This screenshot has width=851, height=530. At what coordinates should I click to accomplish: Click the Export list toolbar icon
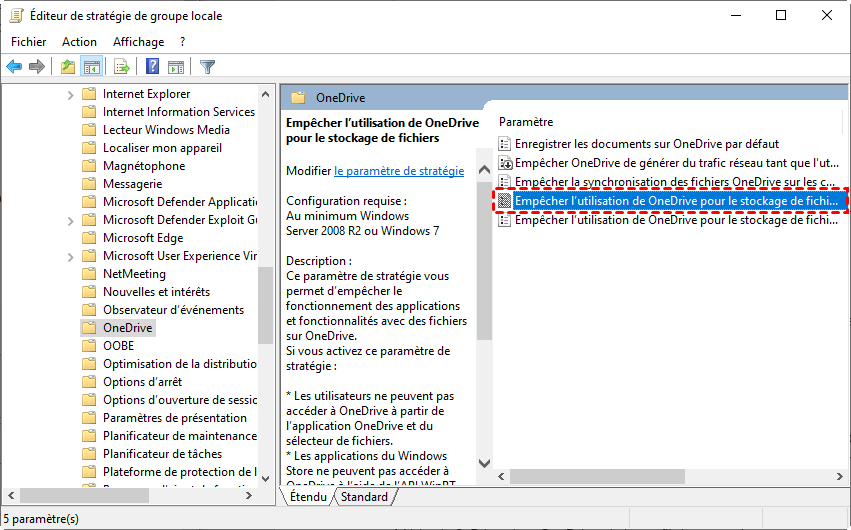pyautogui.click(x=122, y=67)
